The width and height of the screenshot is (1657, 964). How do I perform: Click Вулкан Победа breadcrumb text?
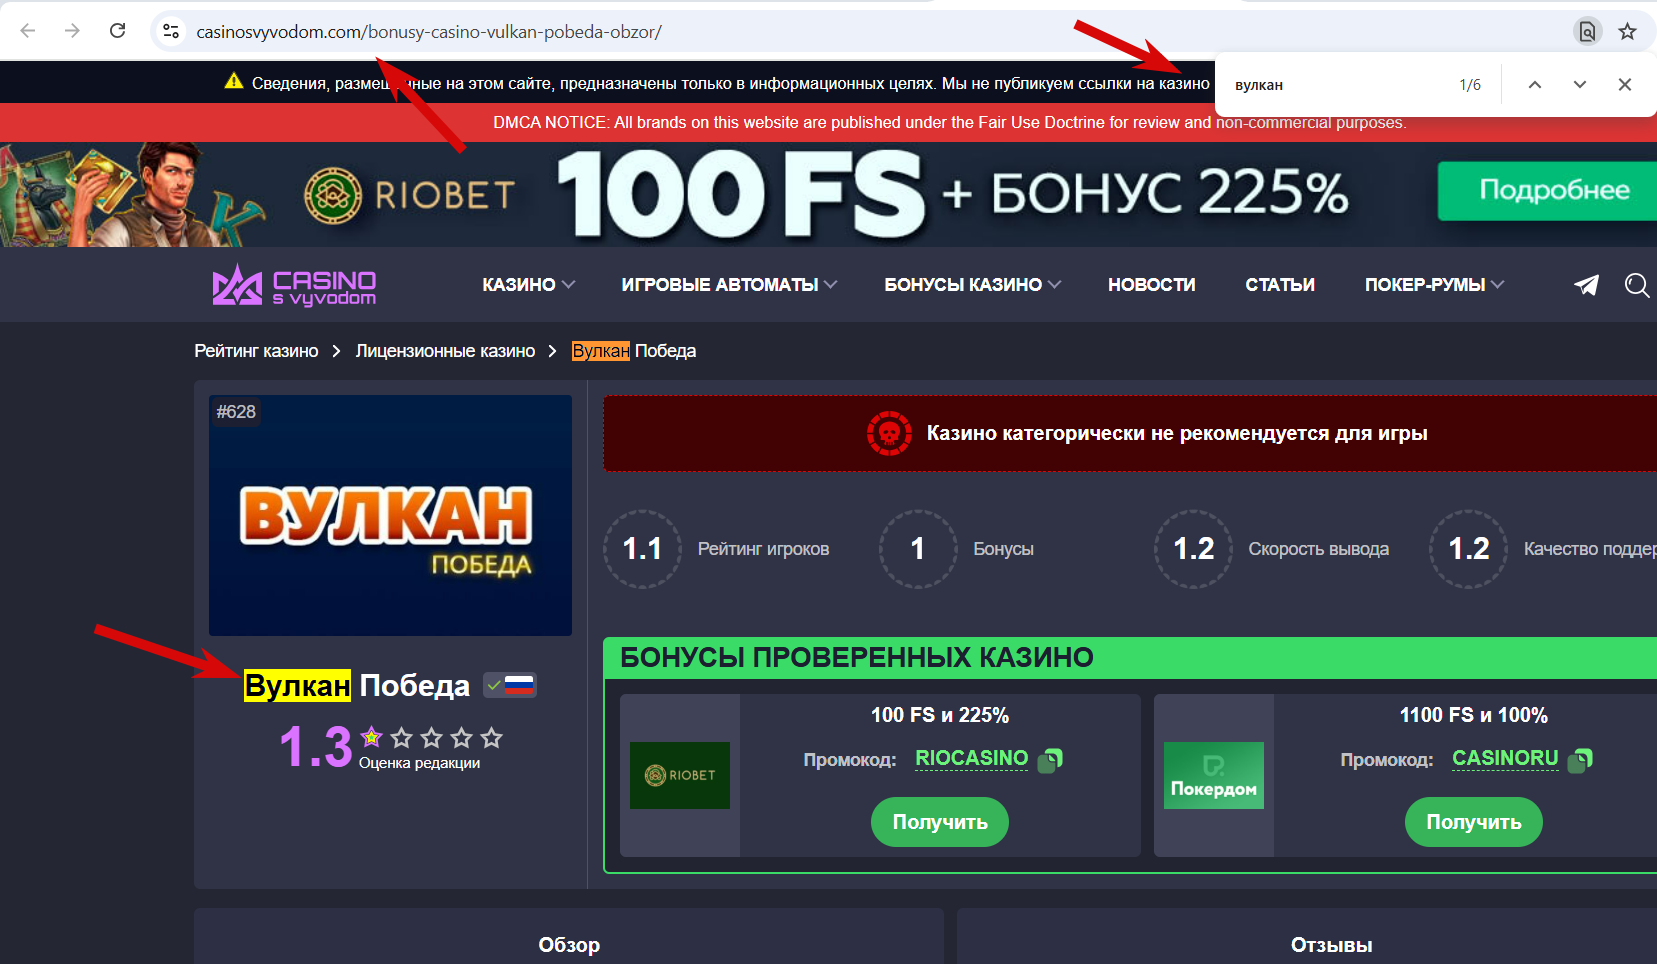(x=634, y=351)
